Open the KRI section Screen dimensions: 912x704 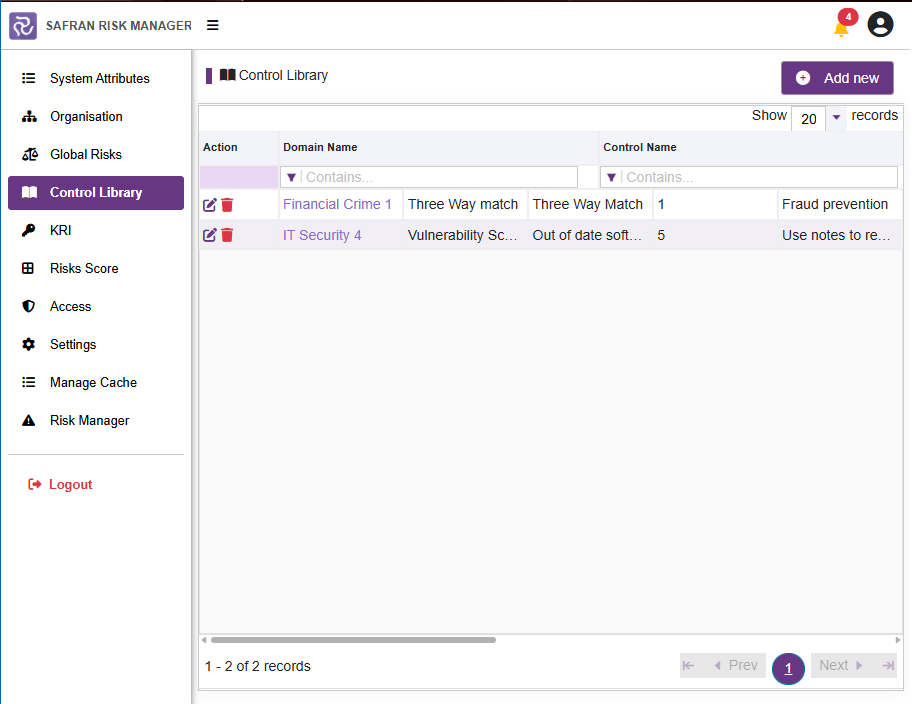96,230
